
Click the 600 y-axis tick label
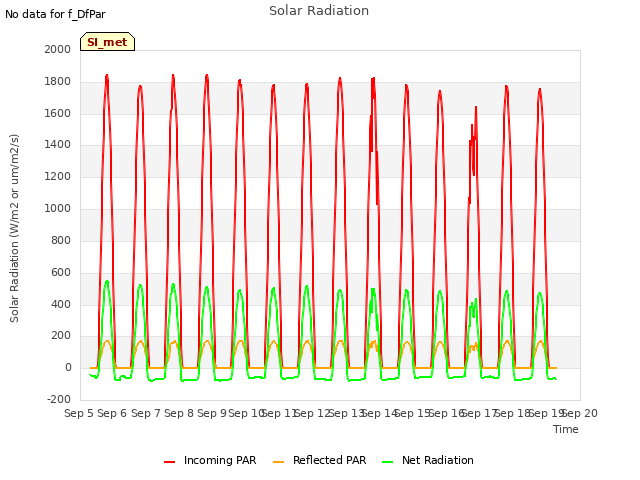(x=61, y=273)
